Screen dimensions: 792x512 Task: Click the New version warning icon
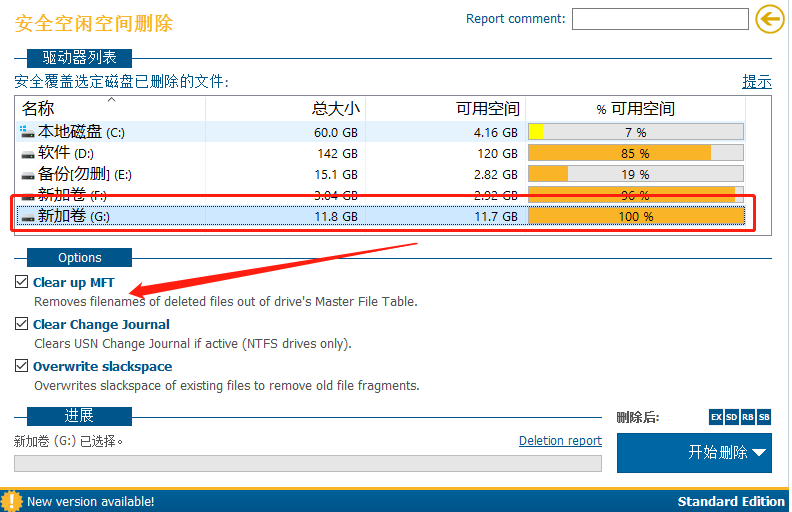click(x=11, y=501)
